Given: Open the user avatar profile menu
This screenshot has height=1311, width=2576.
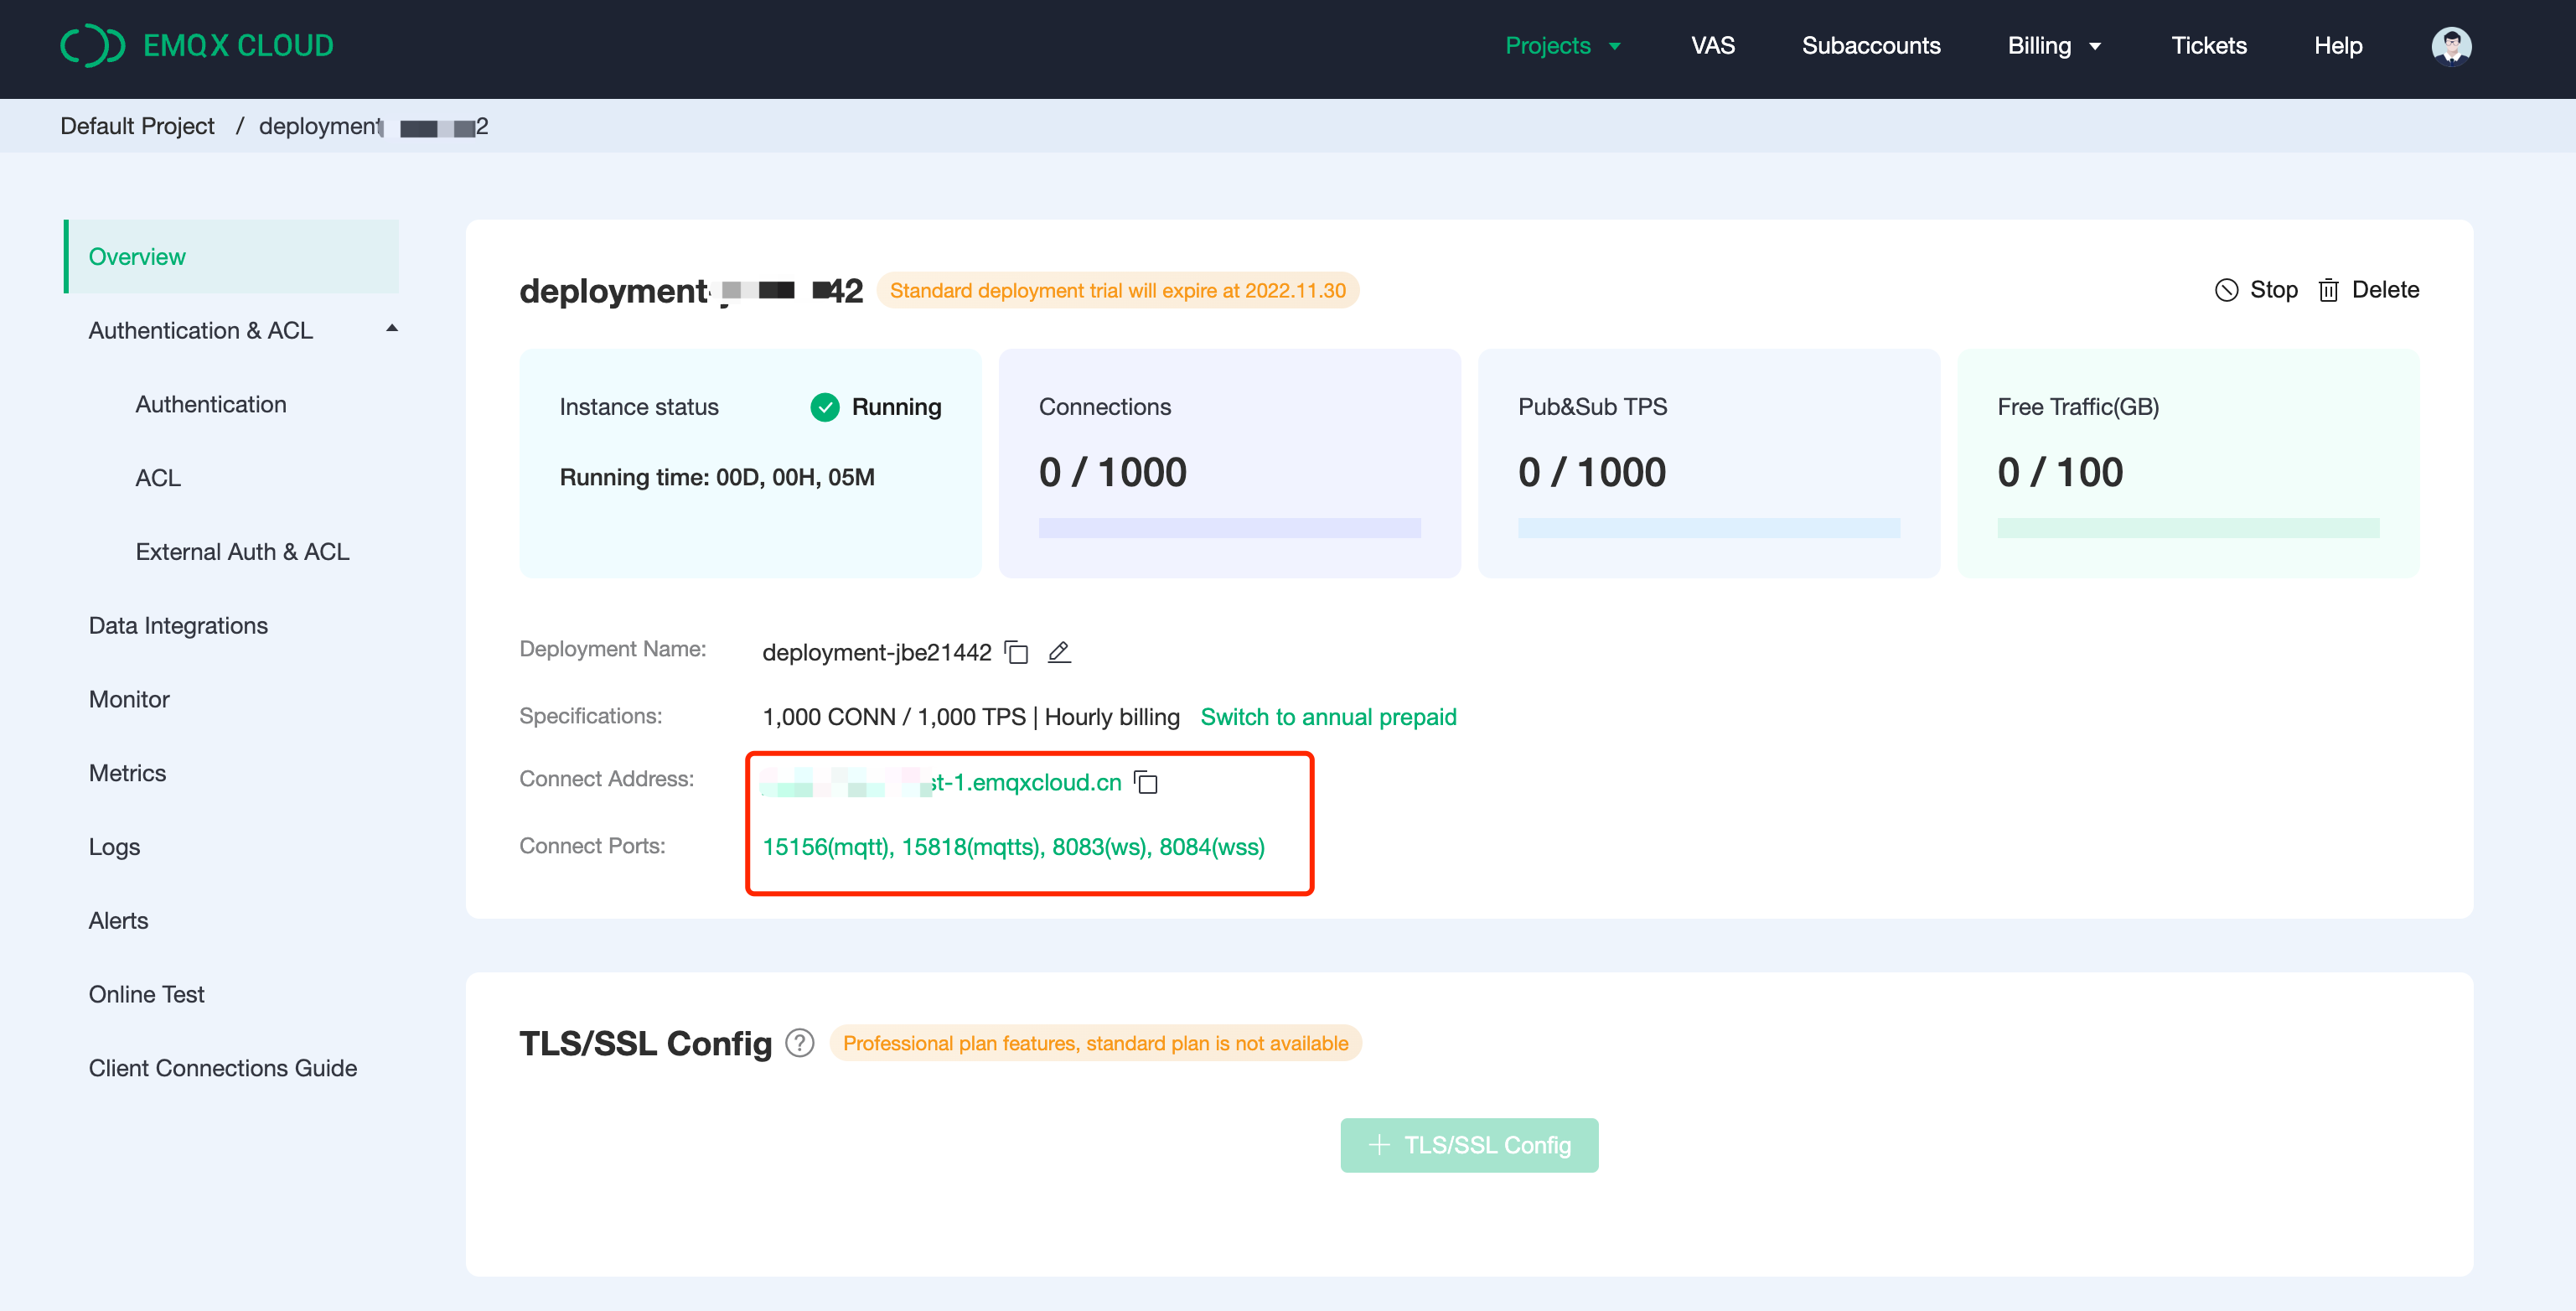Looking at the screenshot, I should (x=2453, y=45).
